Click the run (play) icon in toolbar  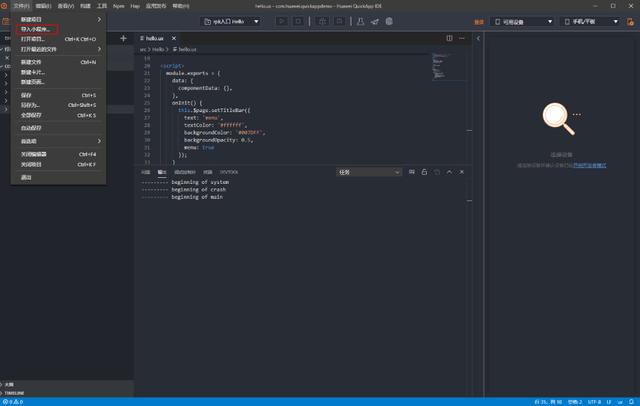[x=281, y=21]
